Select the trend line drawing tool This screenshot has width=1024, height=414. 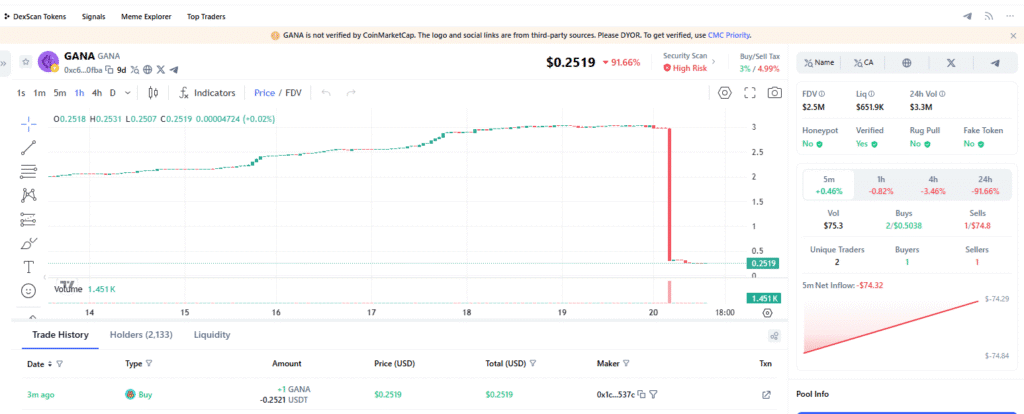click(28, 147)
